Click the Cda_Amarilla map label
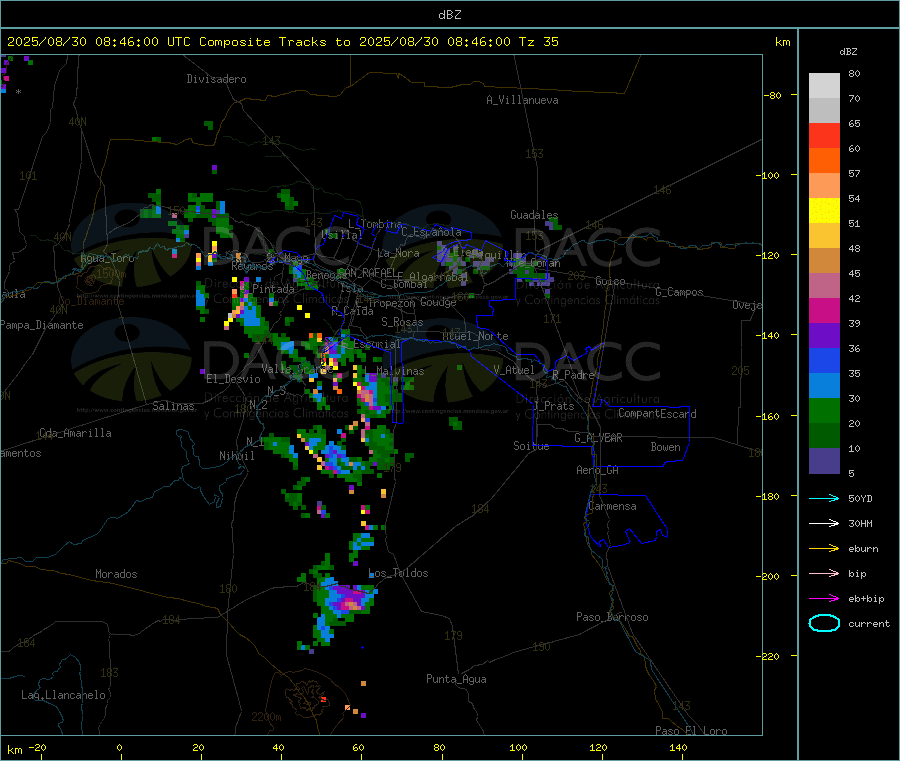 [x=75, y=433]
